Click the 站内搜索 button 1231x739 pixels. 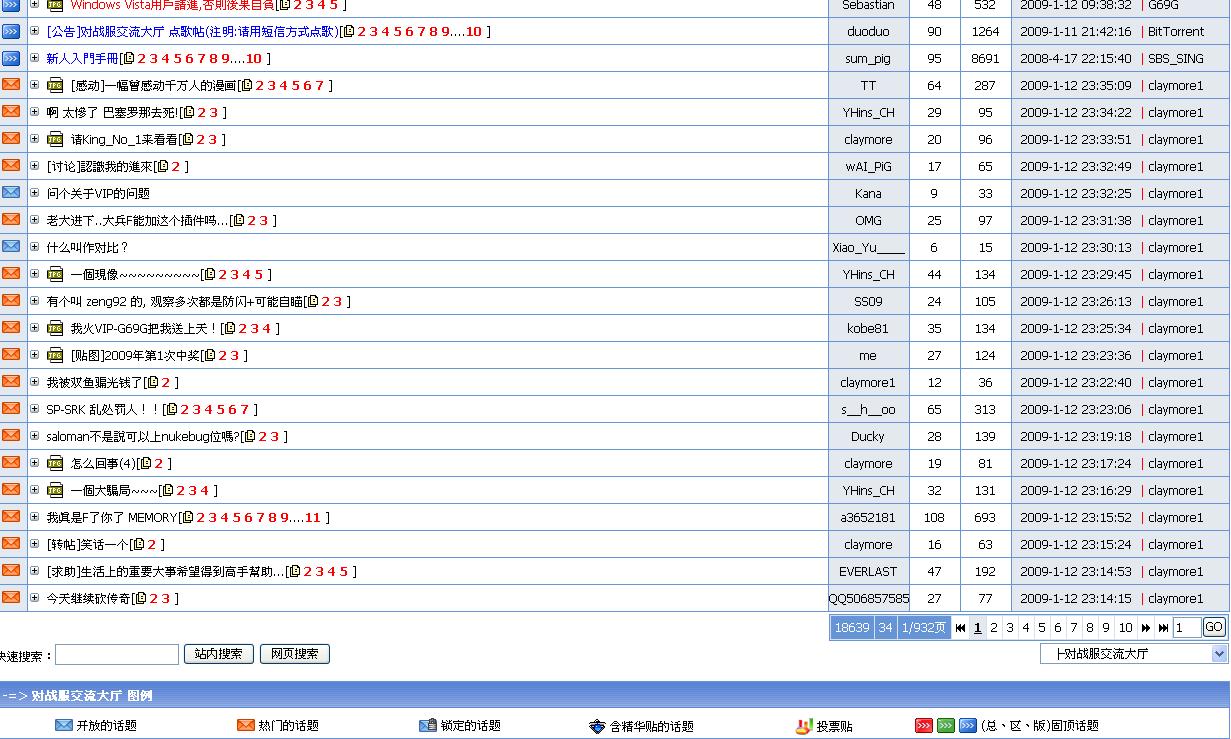tap(218, 654)
